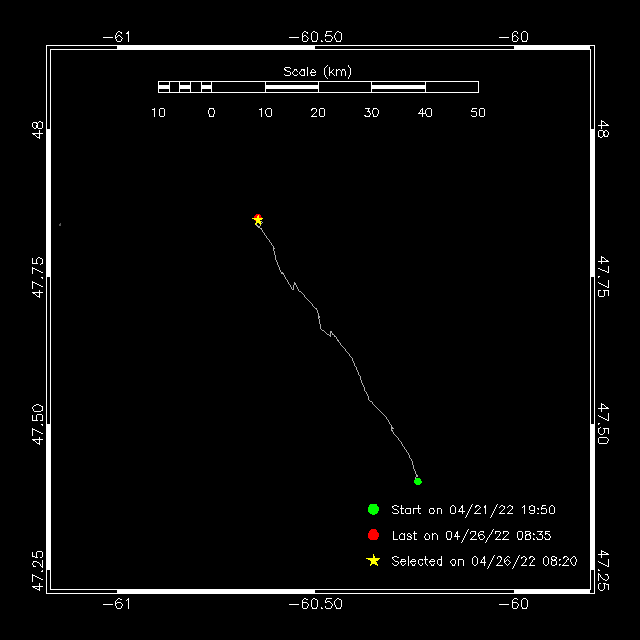The width and height of the screenshot is (640, 640).
Task: Click top axis longitude label '-61'
Action: [117, 37]
